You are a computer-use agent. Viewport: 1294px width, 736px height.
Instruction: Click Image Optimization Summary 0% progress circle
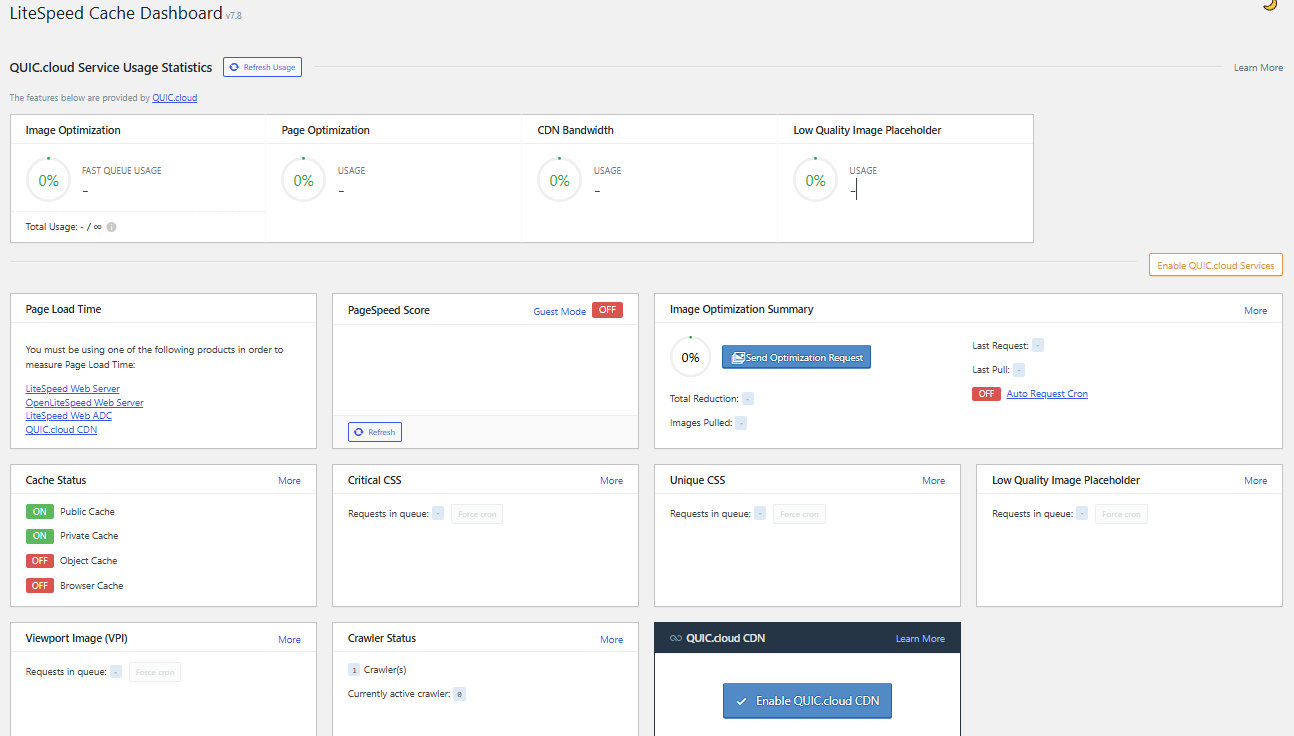690,357
